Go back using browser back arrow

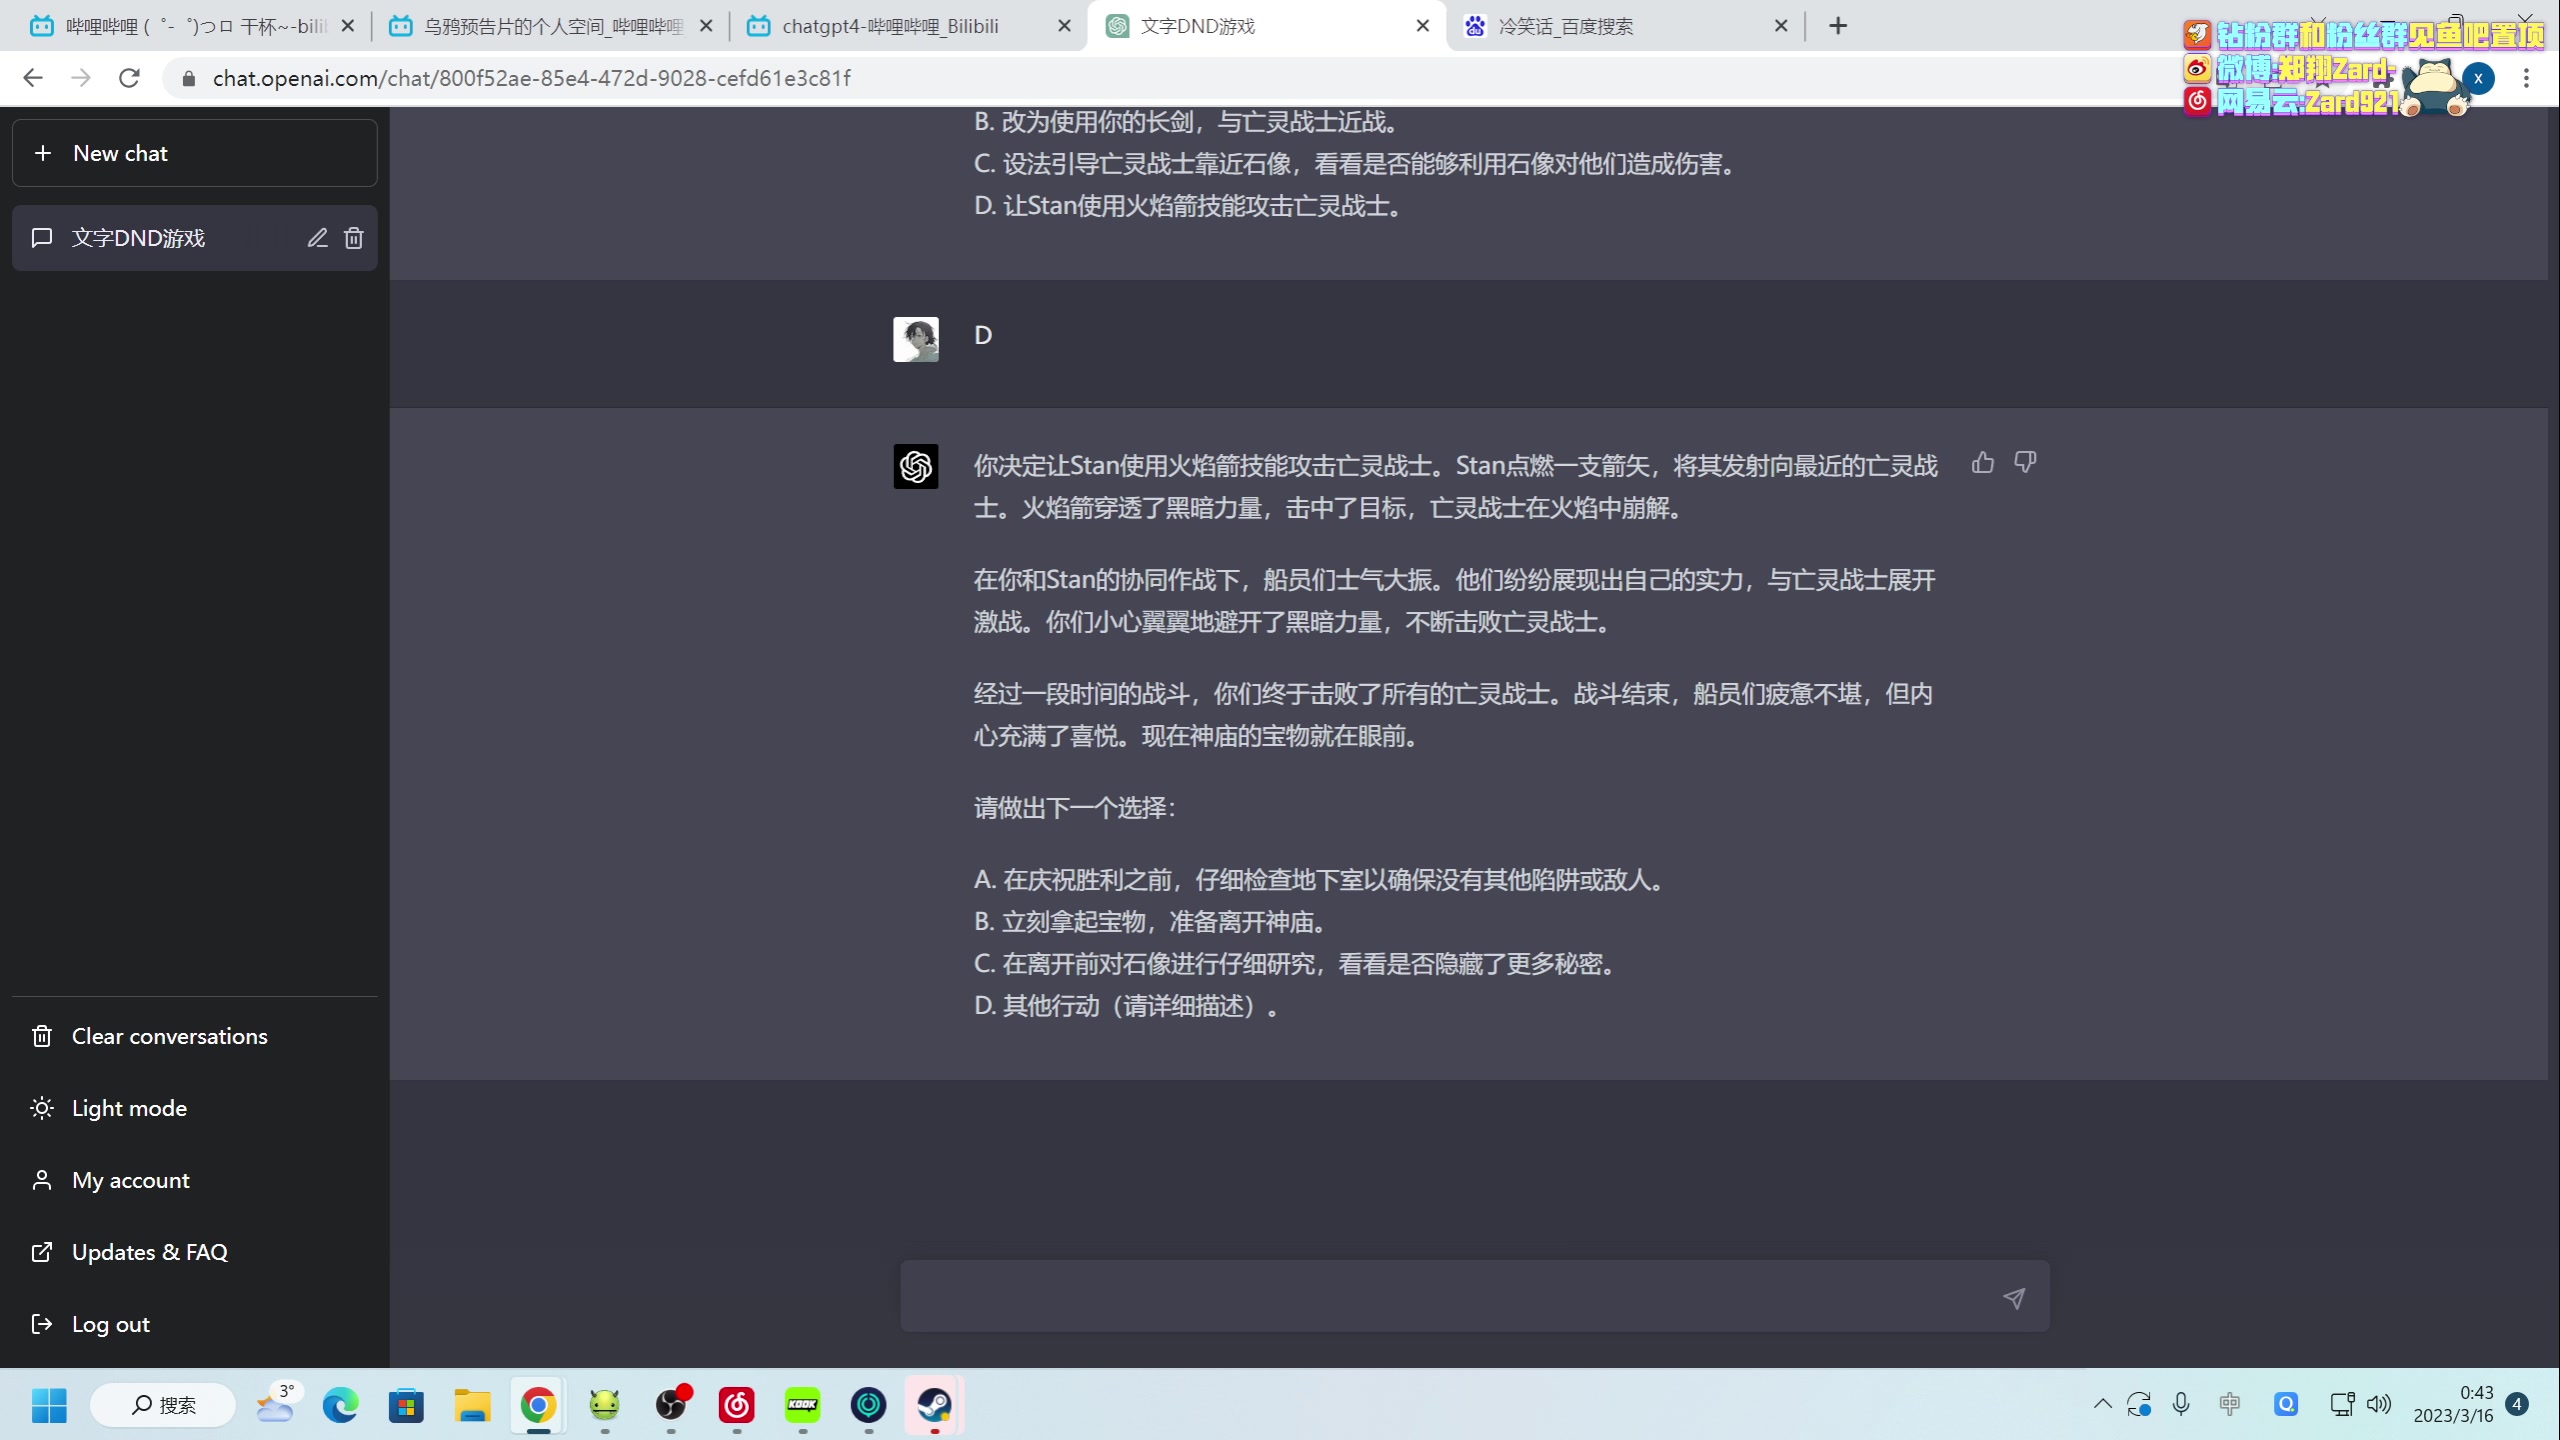pyautogui.click(x=33, y=78)
